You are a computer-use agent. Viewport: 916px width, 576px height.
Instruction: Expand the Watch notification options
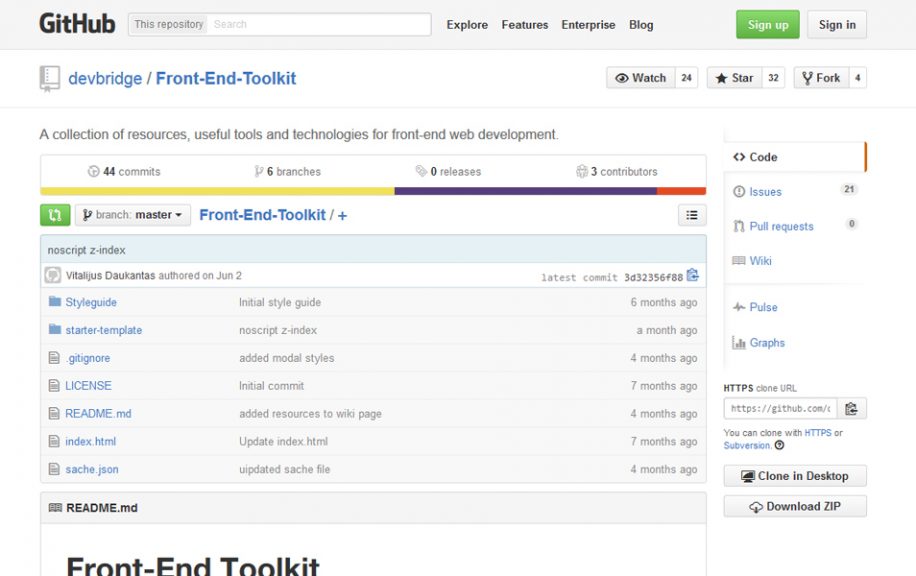(x=641, y=77)
